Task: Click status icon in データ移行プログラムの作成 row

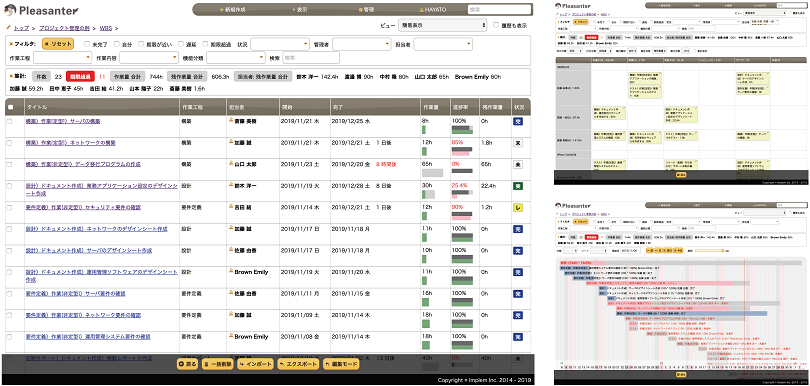Action: pos(517,165)
